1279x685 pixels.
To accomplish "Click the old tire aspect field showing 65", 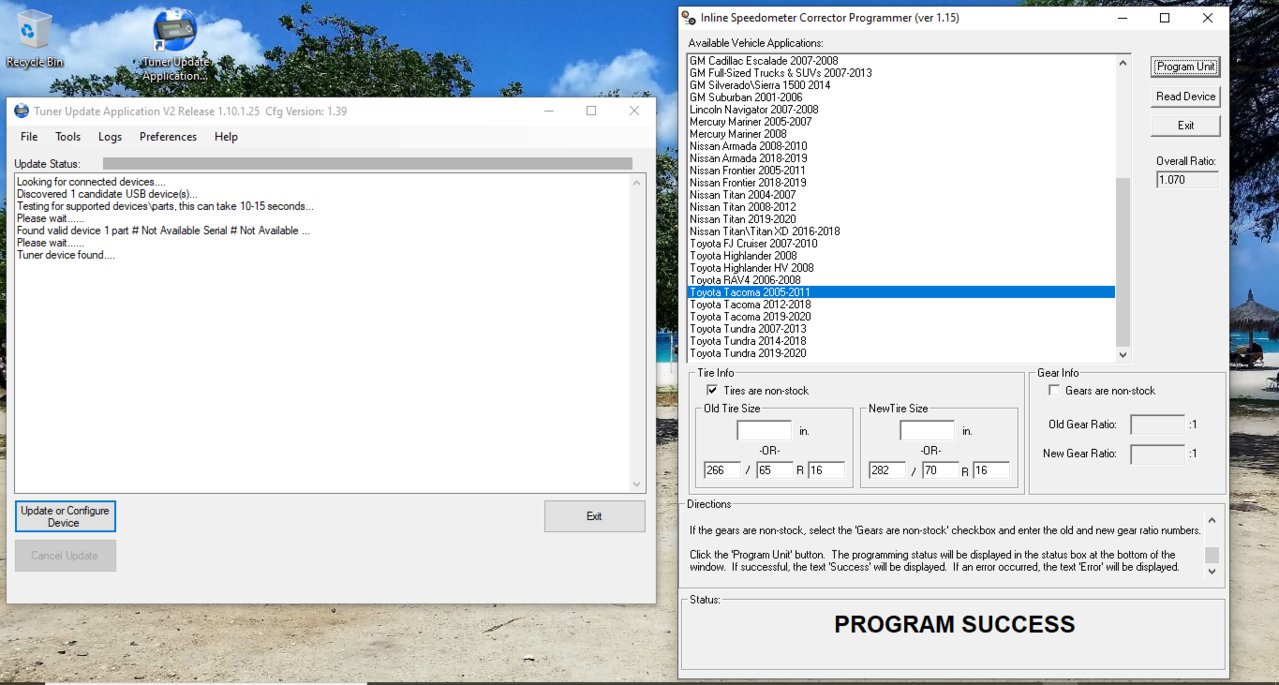I will [x=775, y=470].
